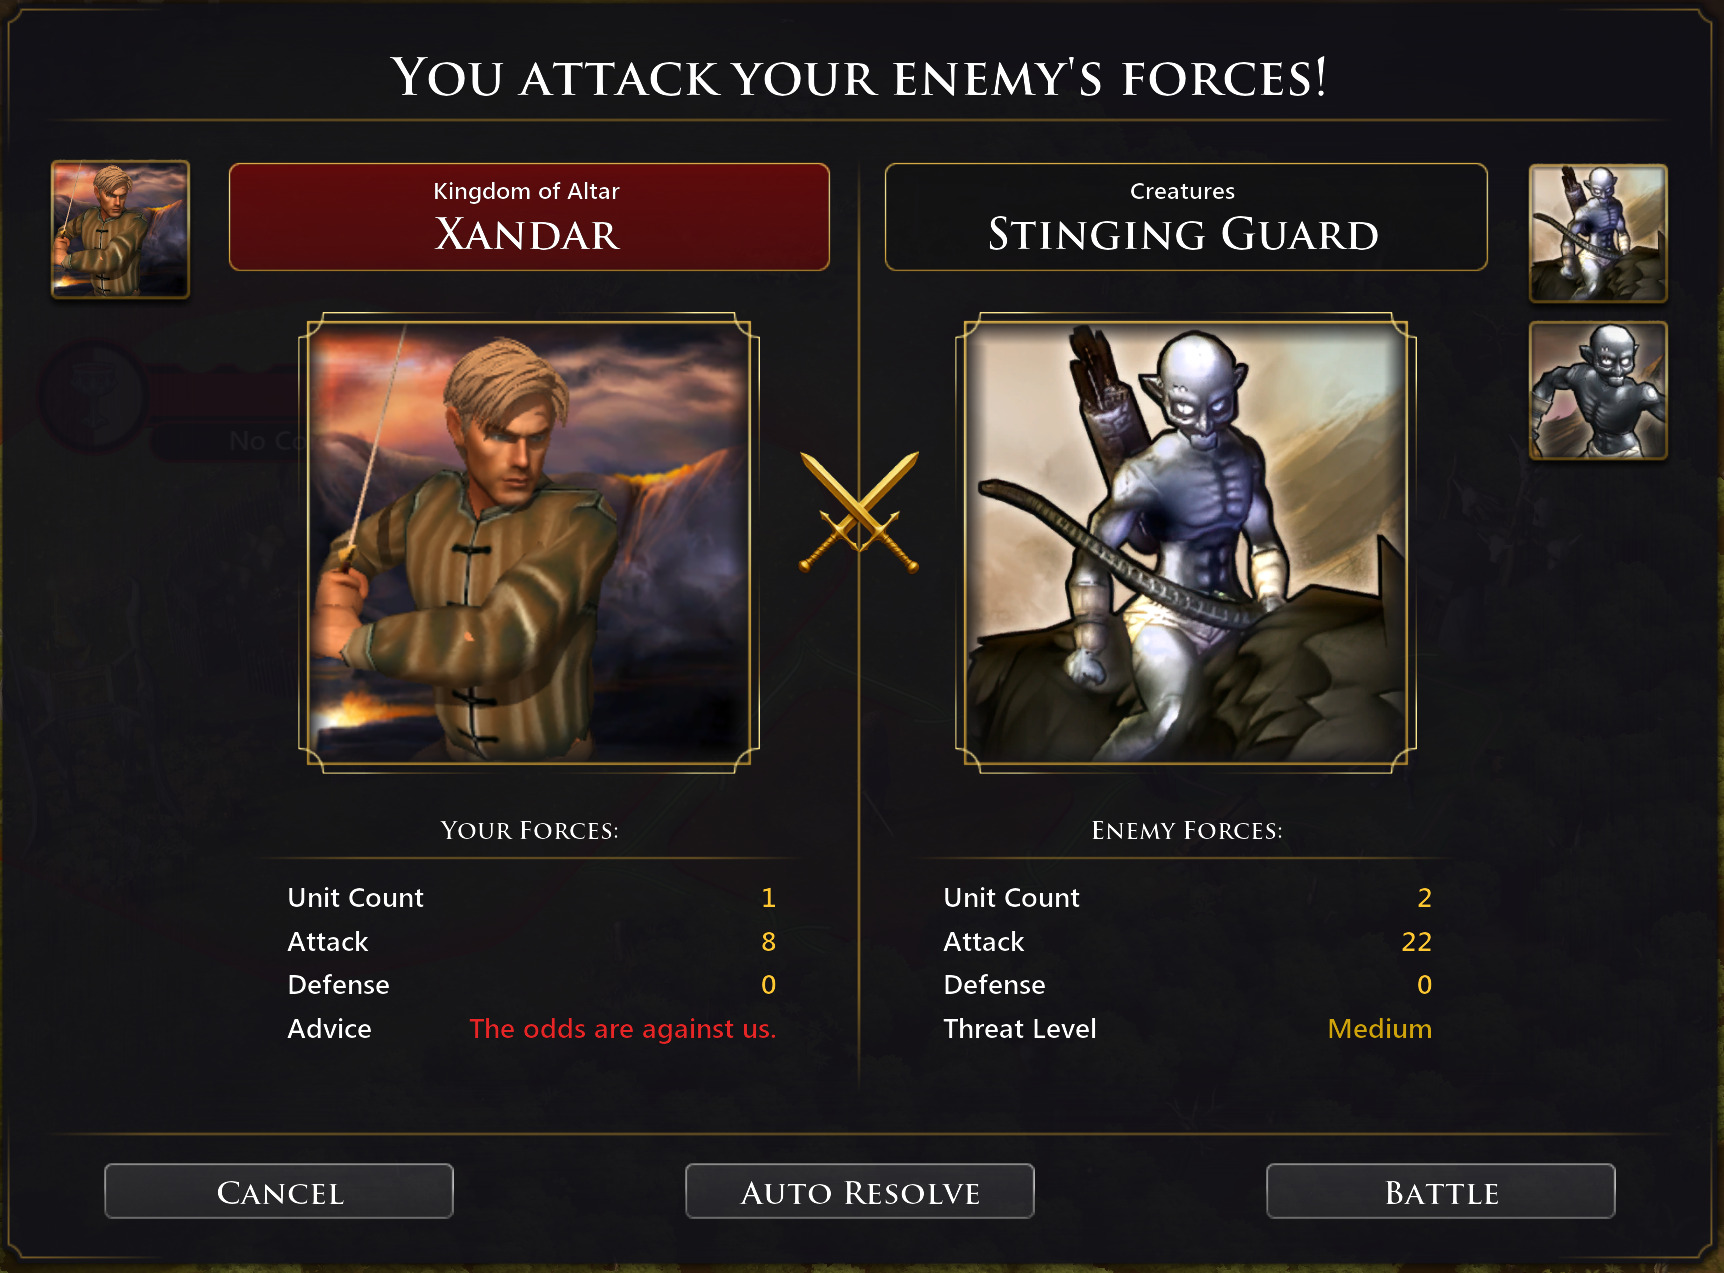Click the crossed golden swords emblem

point(859,512)
